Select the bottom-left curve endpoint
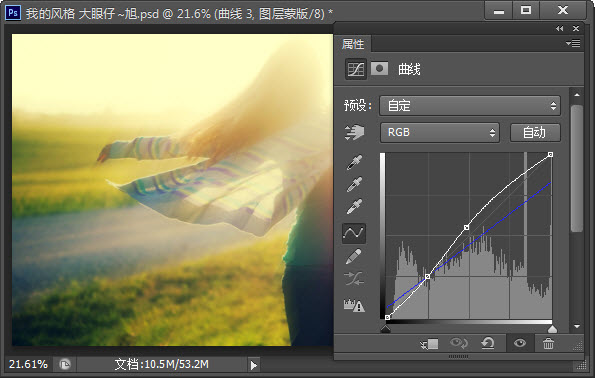 [x=387, y=317]
